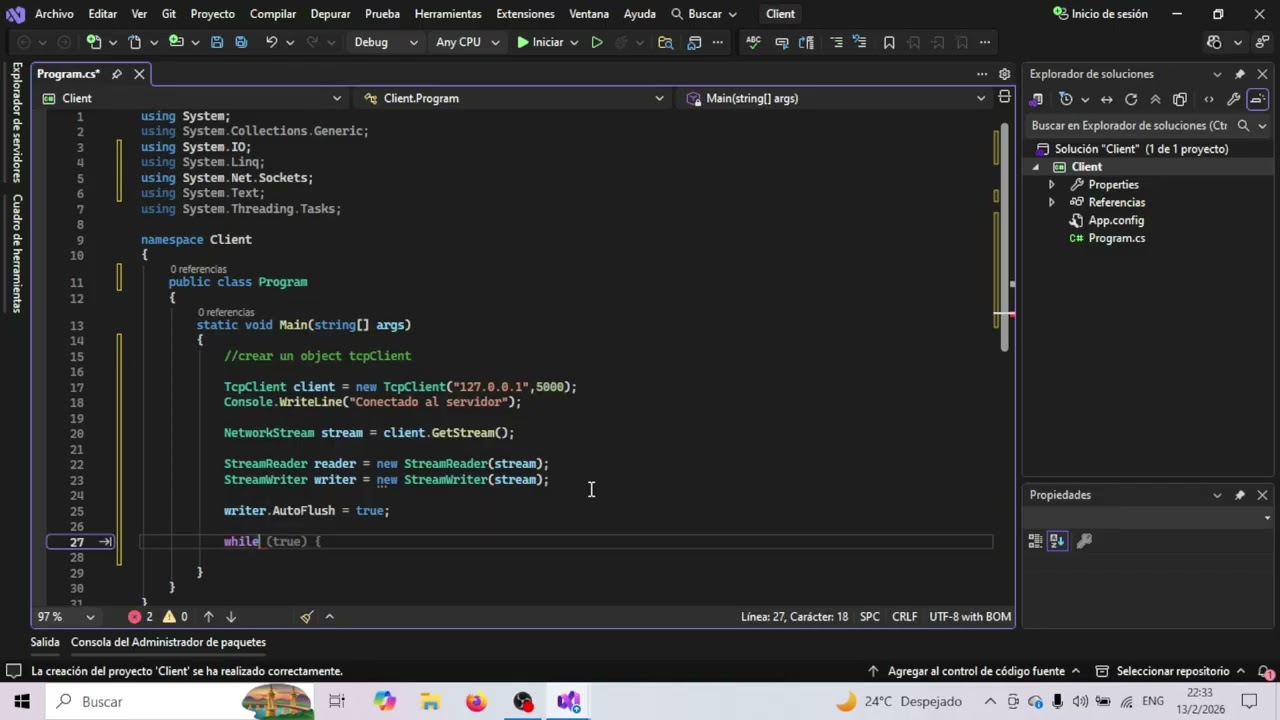The height and width of the screenshot is (720, 1280).
Task: Start without debugging using the hollow play icon
Action: (597, 42)
